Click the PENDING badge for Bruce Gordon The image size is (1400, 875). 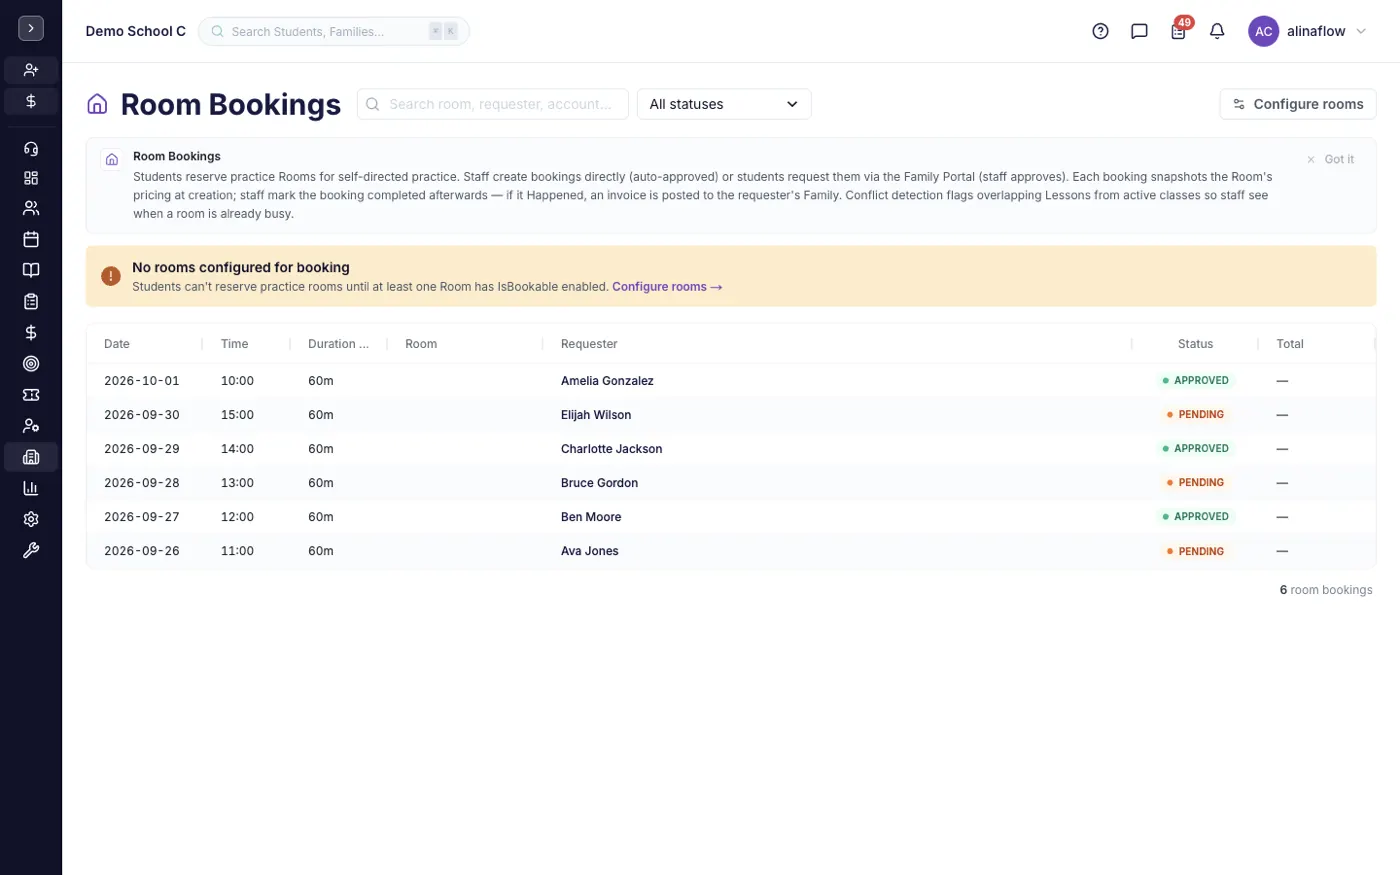coord(1195,482)
